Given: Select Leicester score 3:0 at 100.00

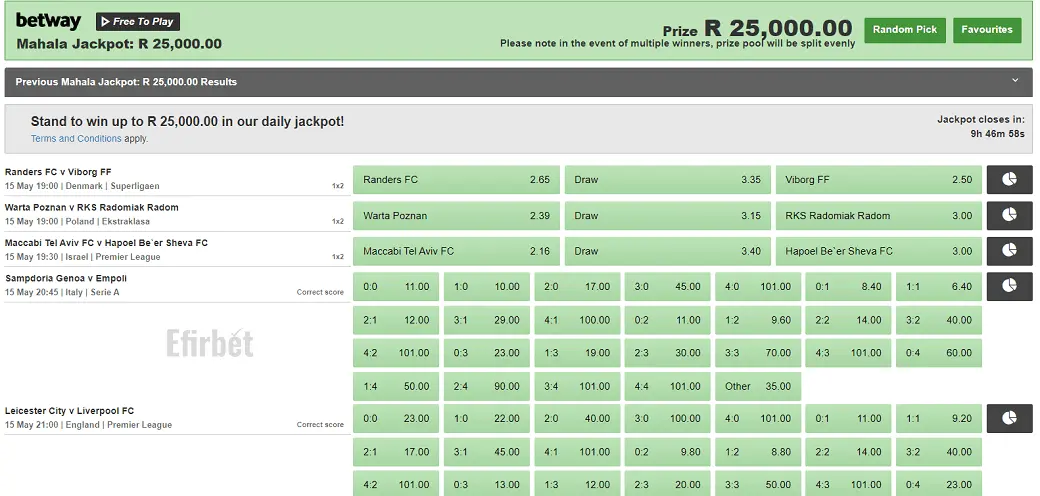Looking at the screenshot, I should pyautogui.click(x=667, y=418).
